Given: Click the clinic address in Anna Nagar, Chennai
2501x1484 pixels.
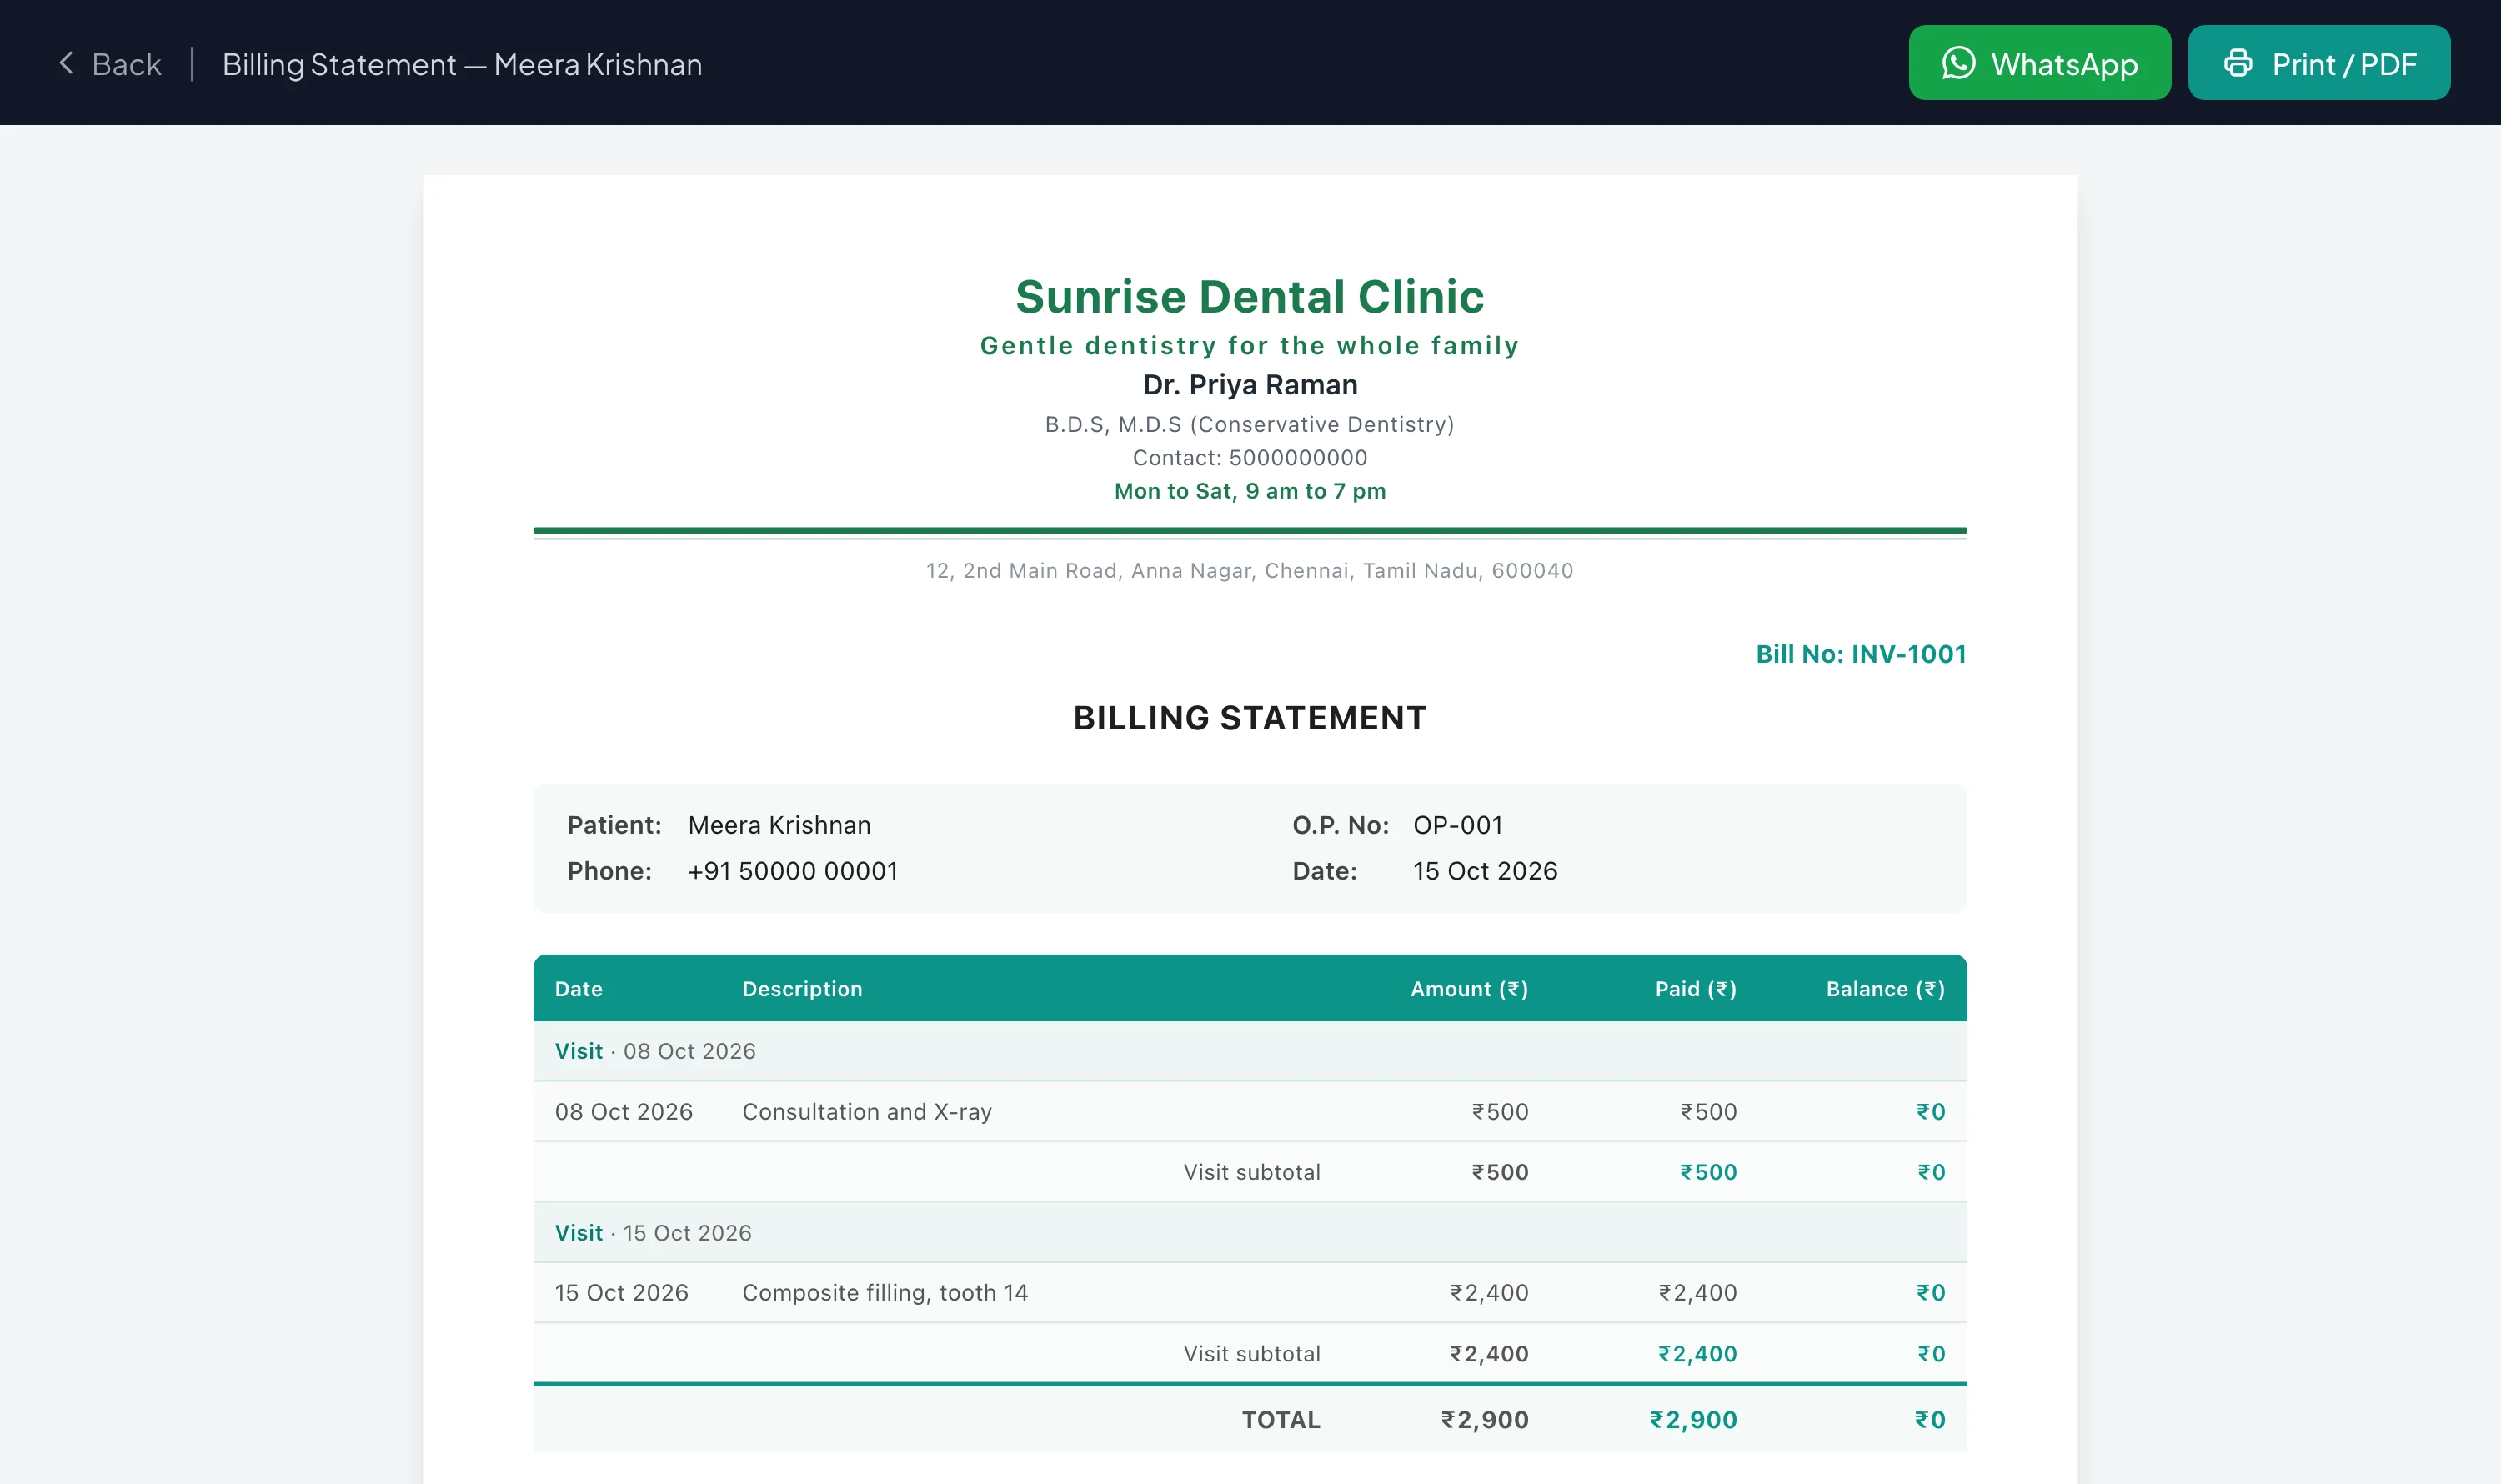Looking at the screenshot, I should (x=1249, y=571).
